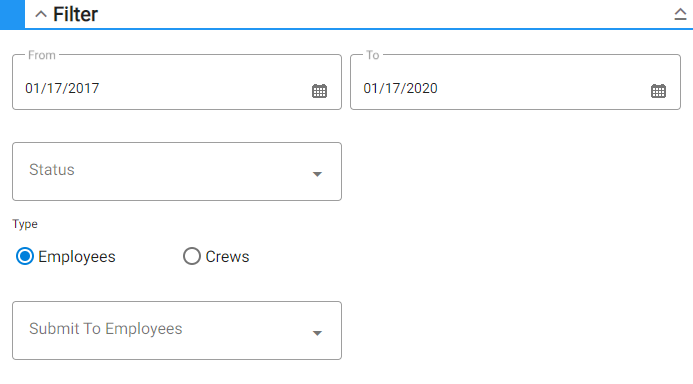The height and width of the screenshot is (384, 693).
Task: Select the Employees radio button
Action: pos(25,256)
